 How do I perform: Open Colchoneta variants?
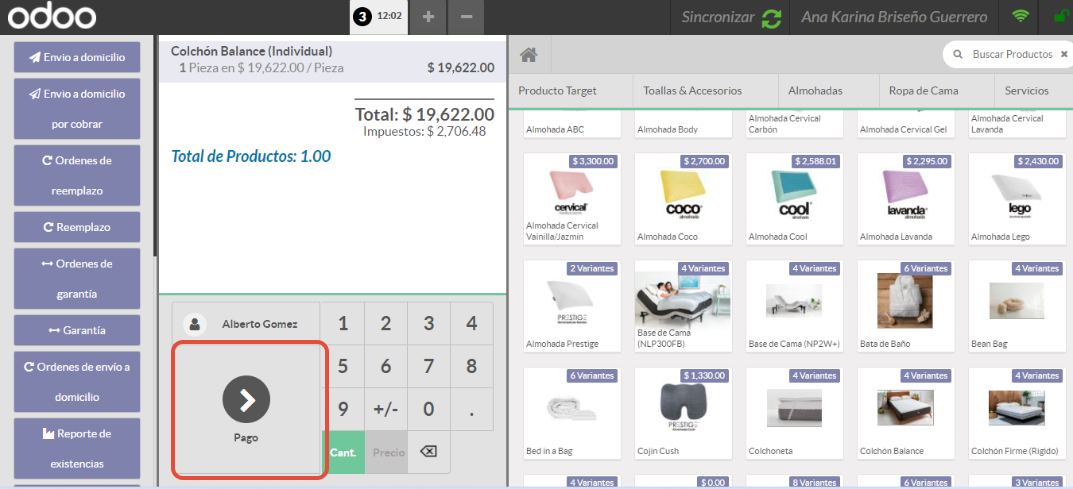tap(794, 414)
